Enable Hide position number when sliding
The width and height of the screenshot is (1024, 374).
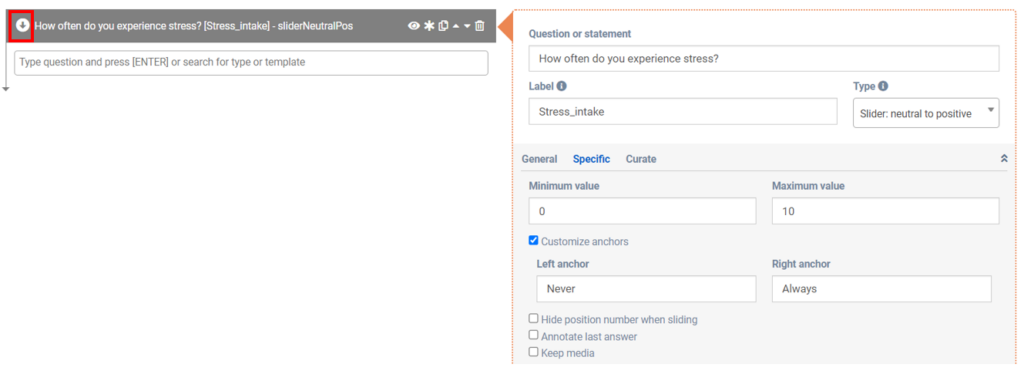pyautogui.click(x=534, y=319)
